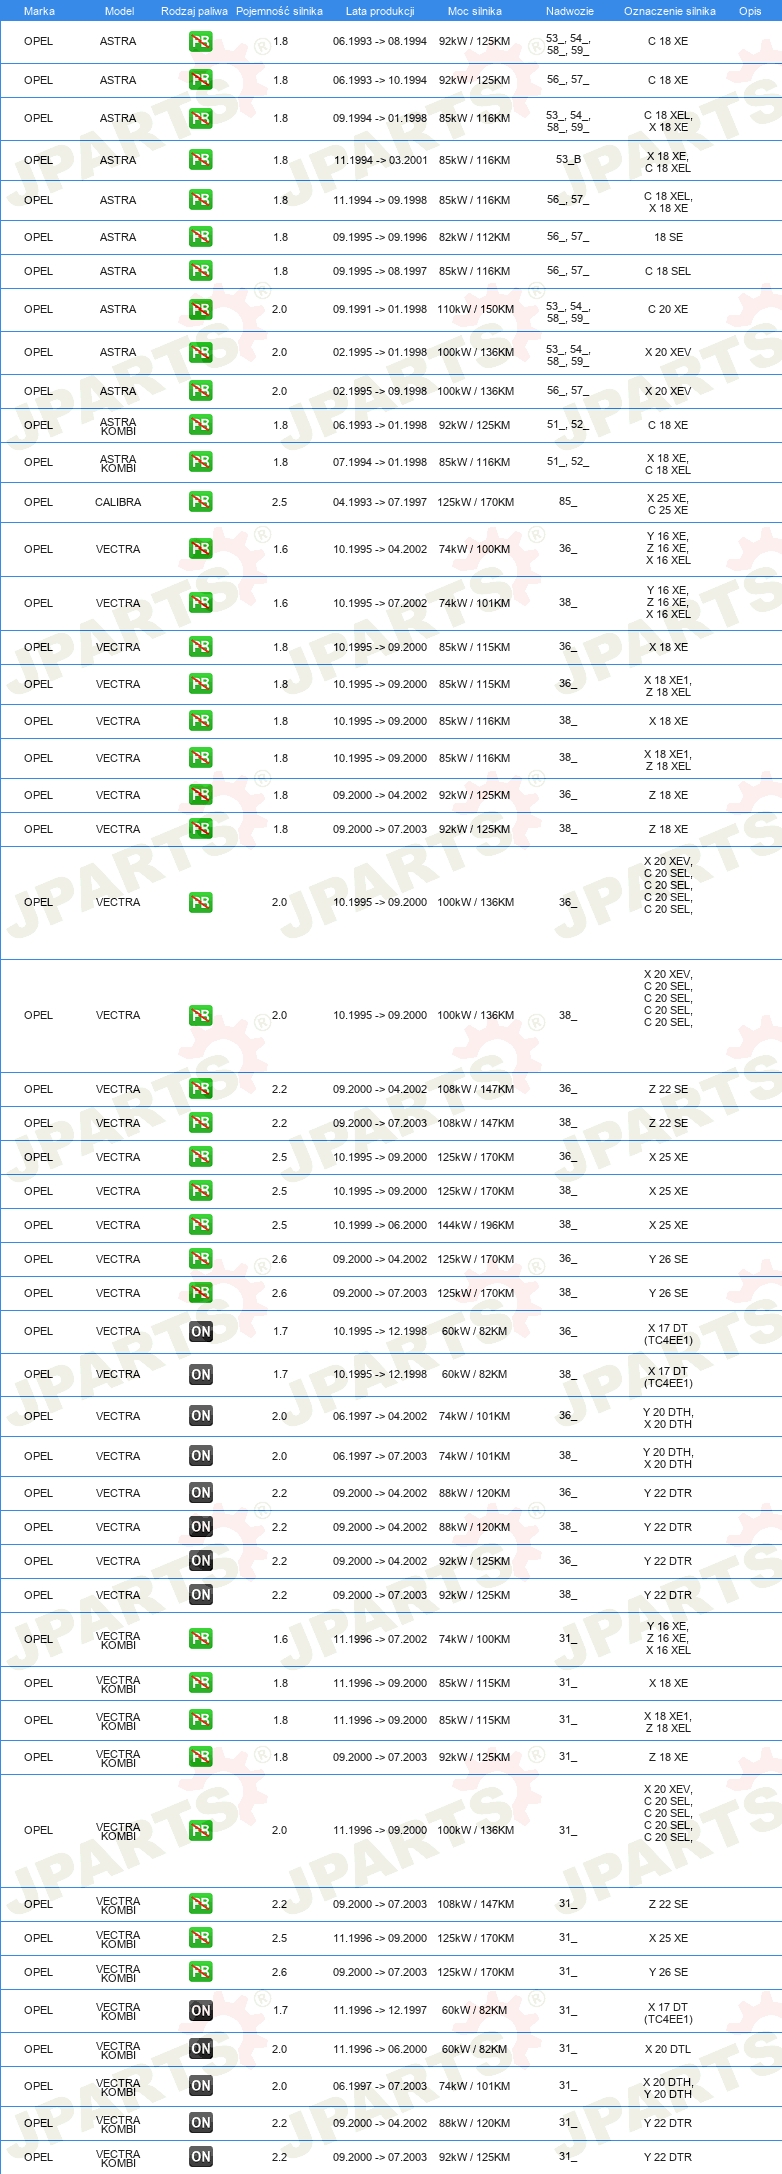The width and height of the screenshot is (782, 2174).
Task: Select the 110kW / 150KM power cell
Action: pos(475,310)
